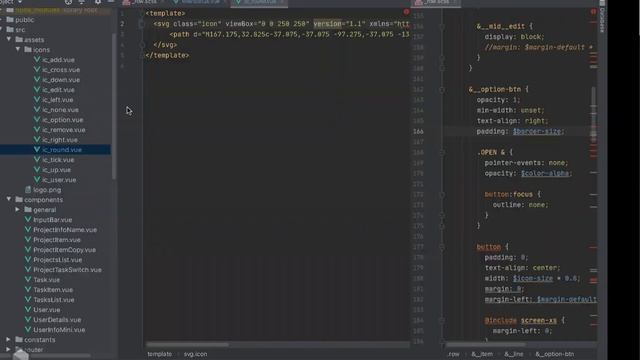Screen dimensions: 640x360
Task: Click the screen-xs mixin reference
Action: tap(539, 320)
